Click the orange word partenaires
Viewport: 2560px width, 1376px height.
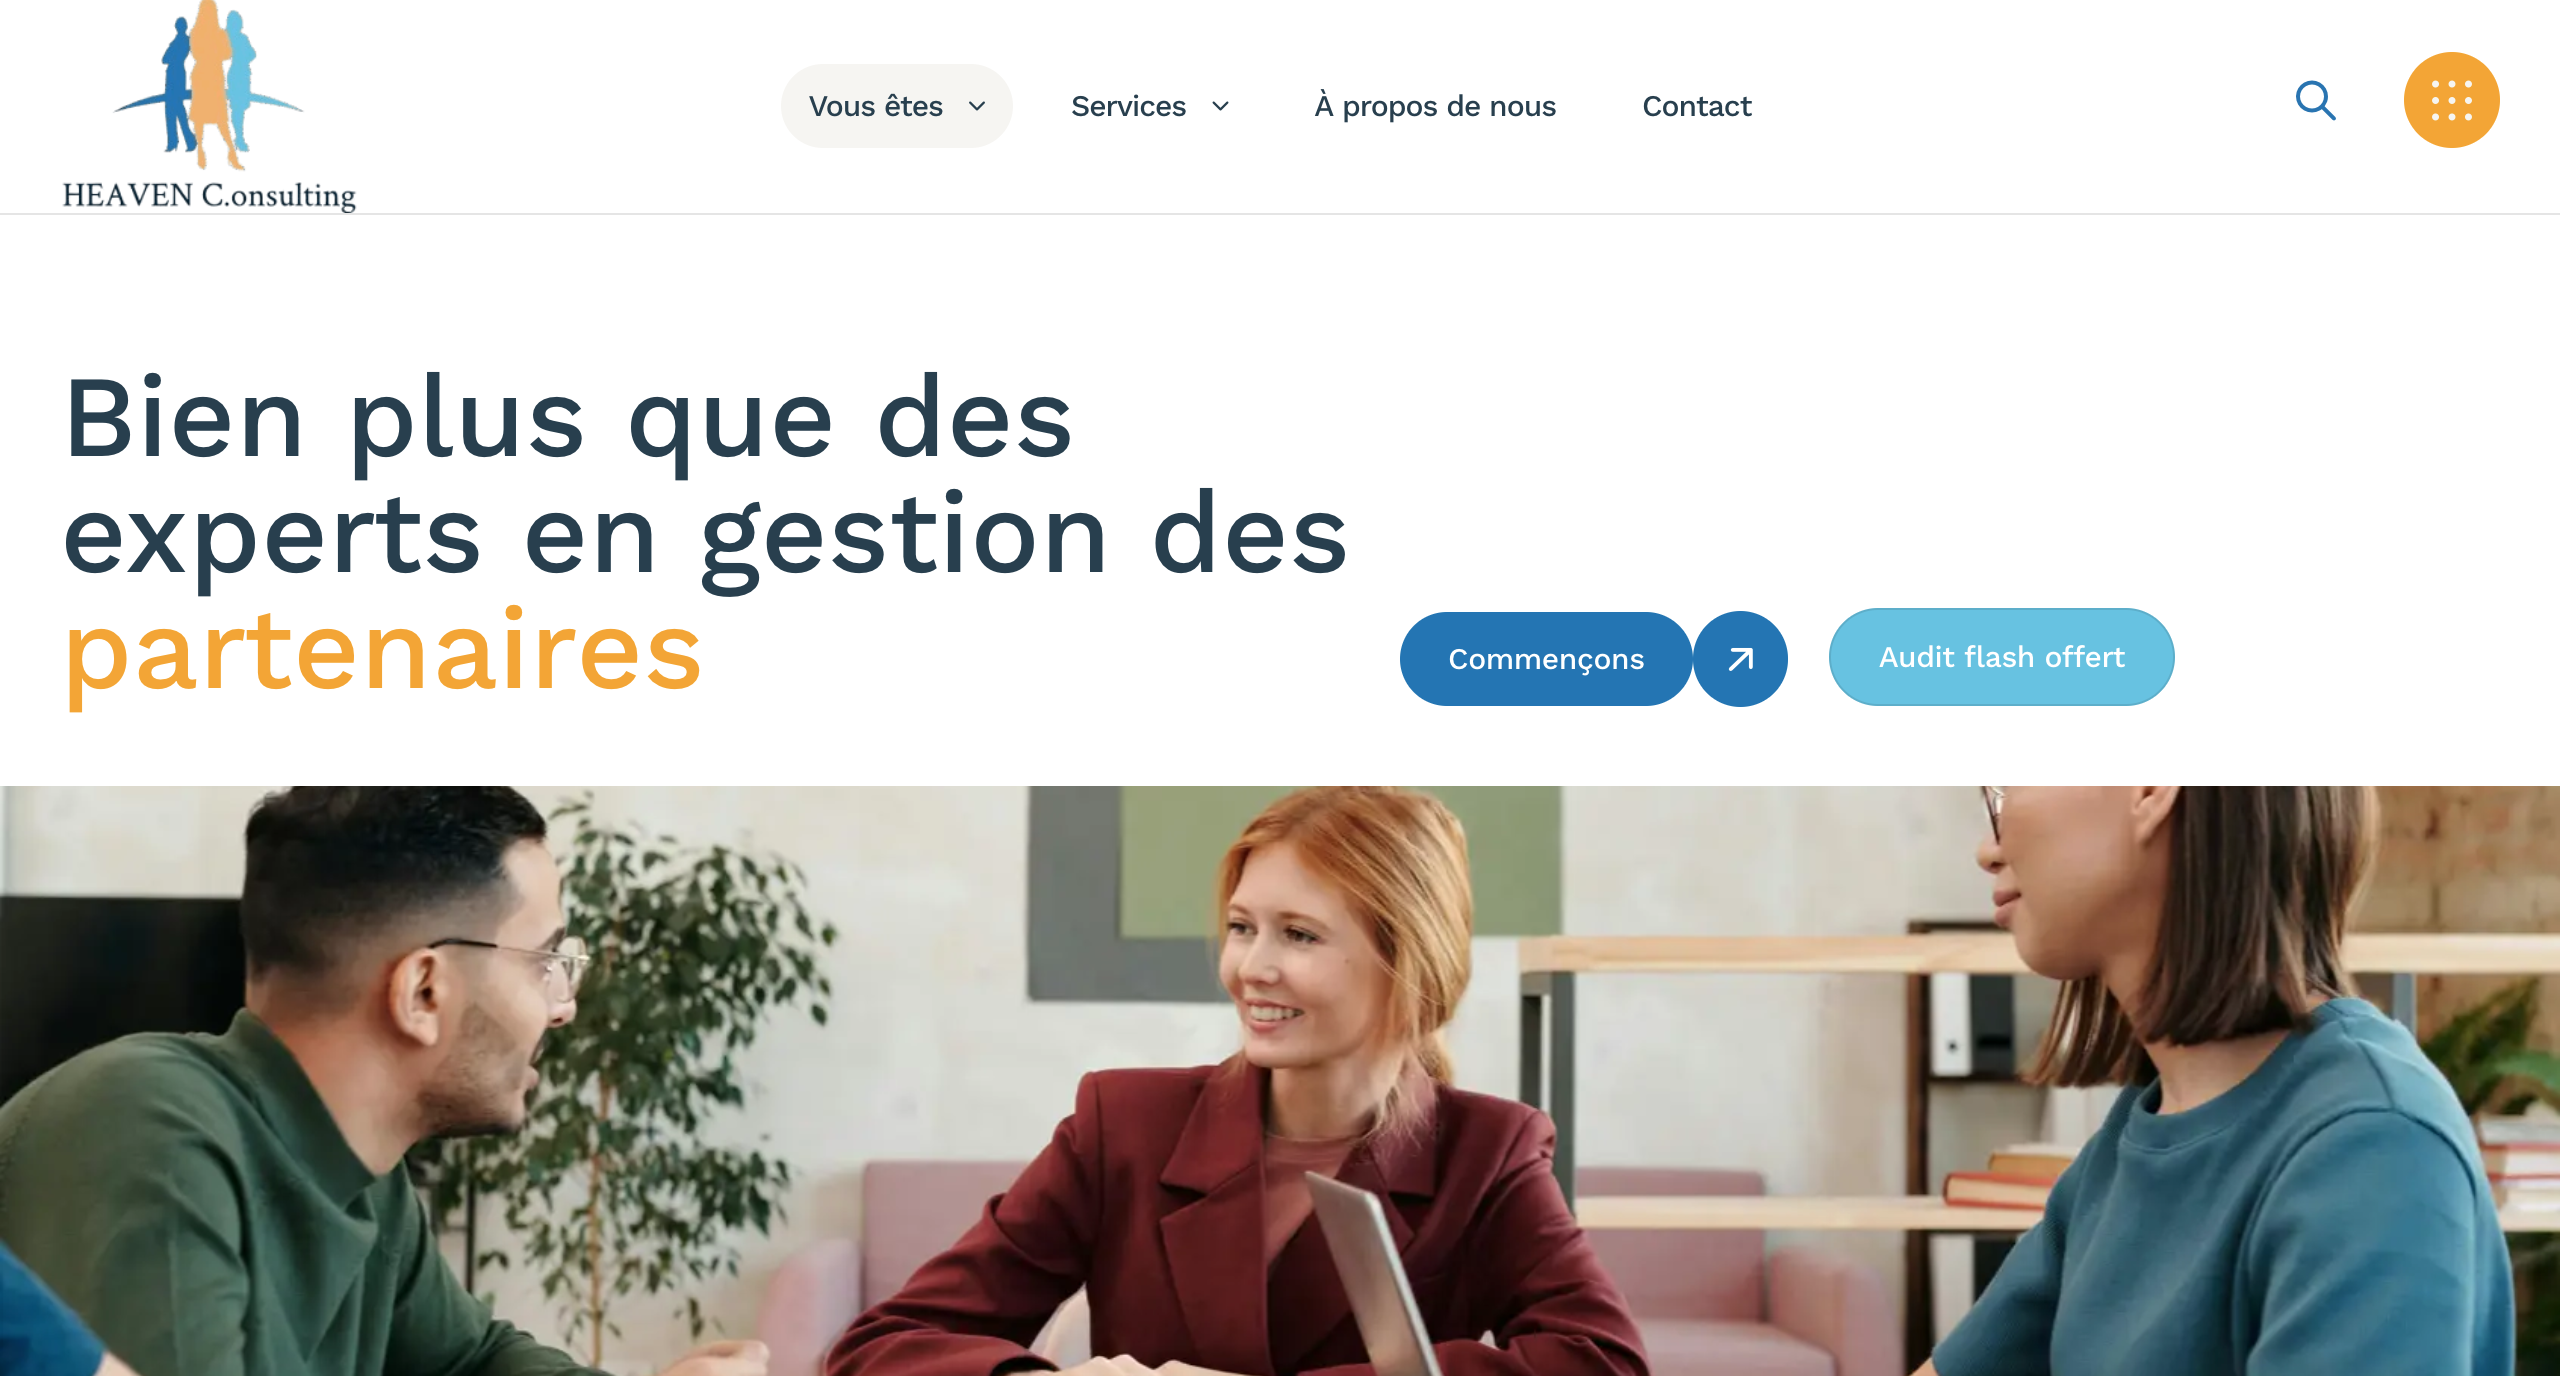coord(383,652)
